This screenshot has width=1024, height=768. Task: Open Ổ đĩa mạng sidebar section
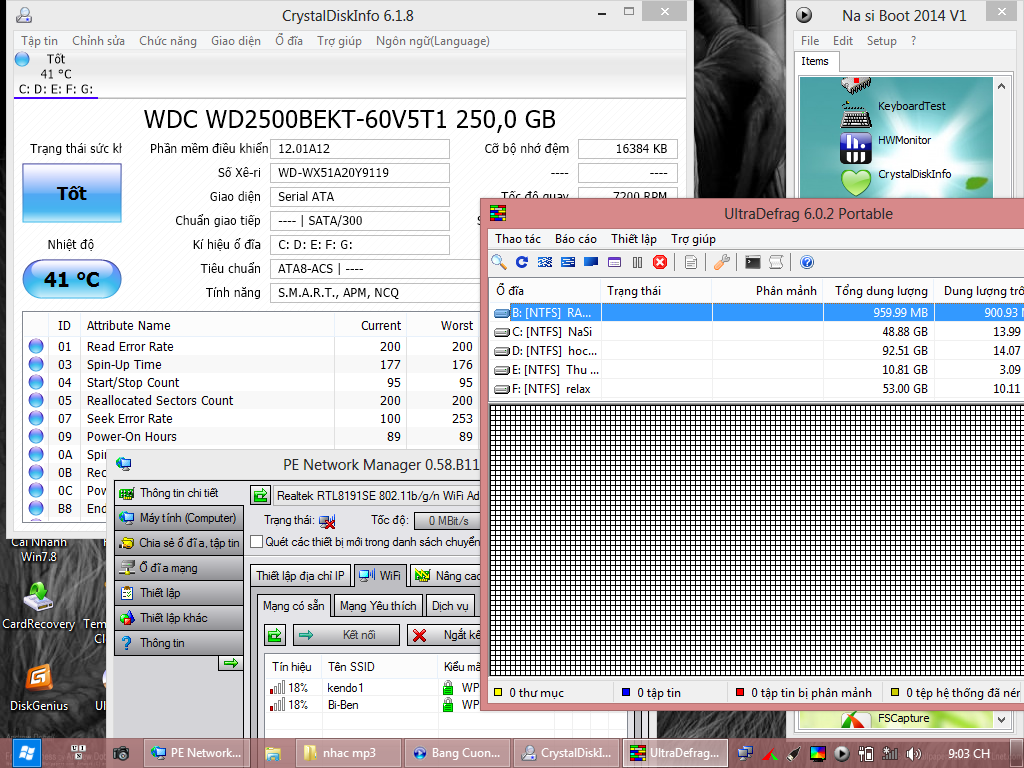(x=179, y=568)
